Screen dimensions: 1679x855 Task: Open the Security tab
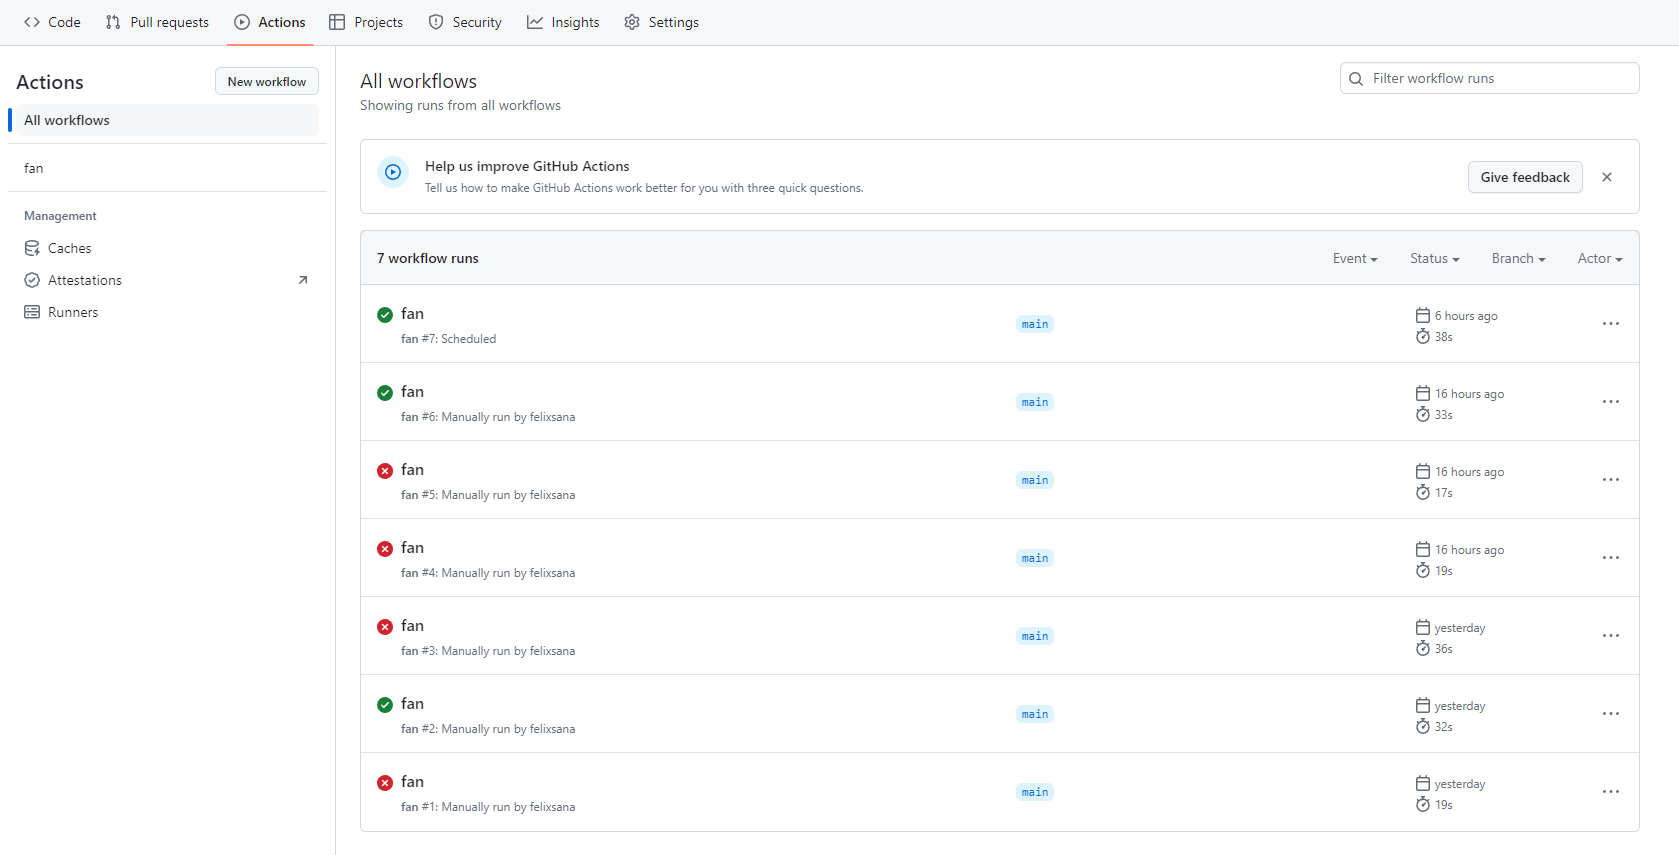465,22
